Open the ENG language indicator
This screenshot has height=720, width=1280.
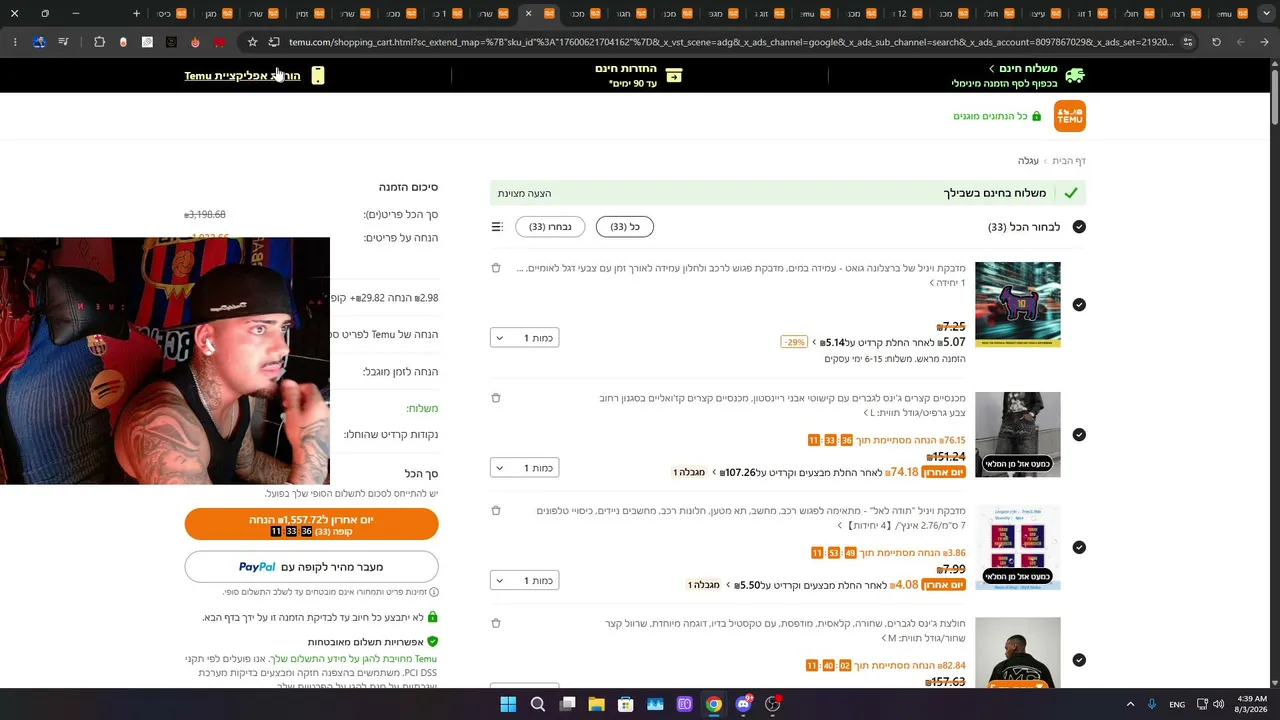click(1177, 704)
